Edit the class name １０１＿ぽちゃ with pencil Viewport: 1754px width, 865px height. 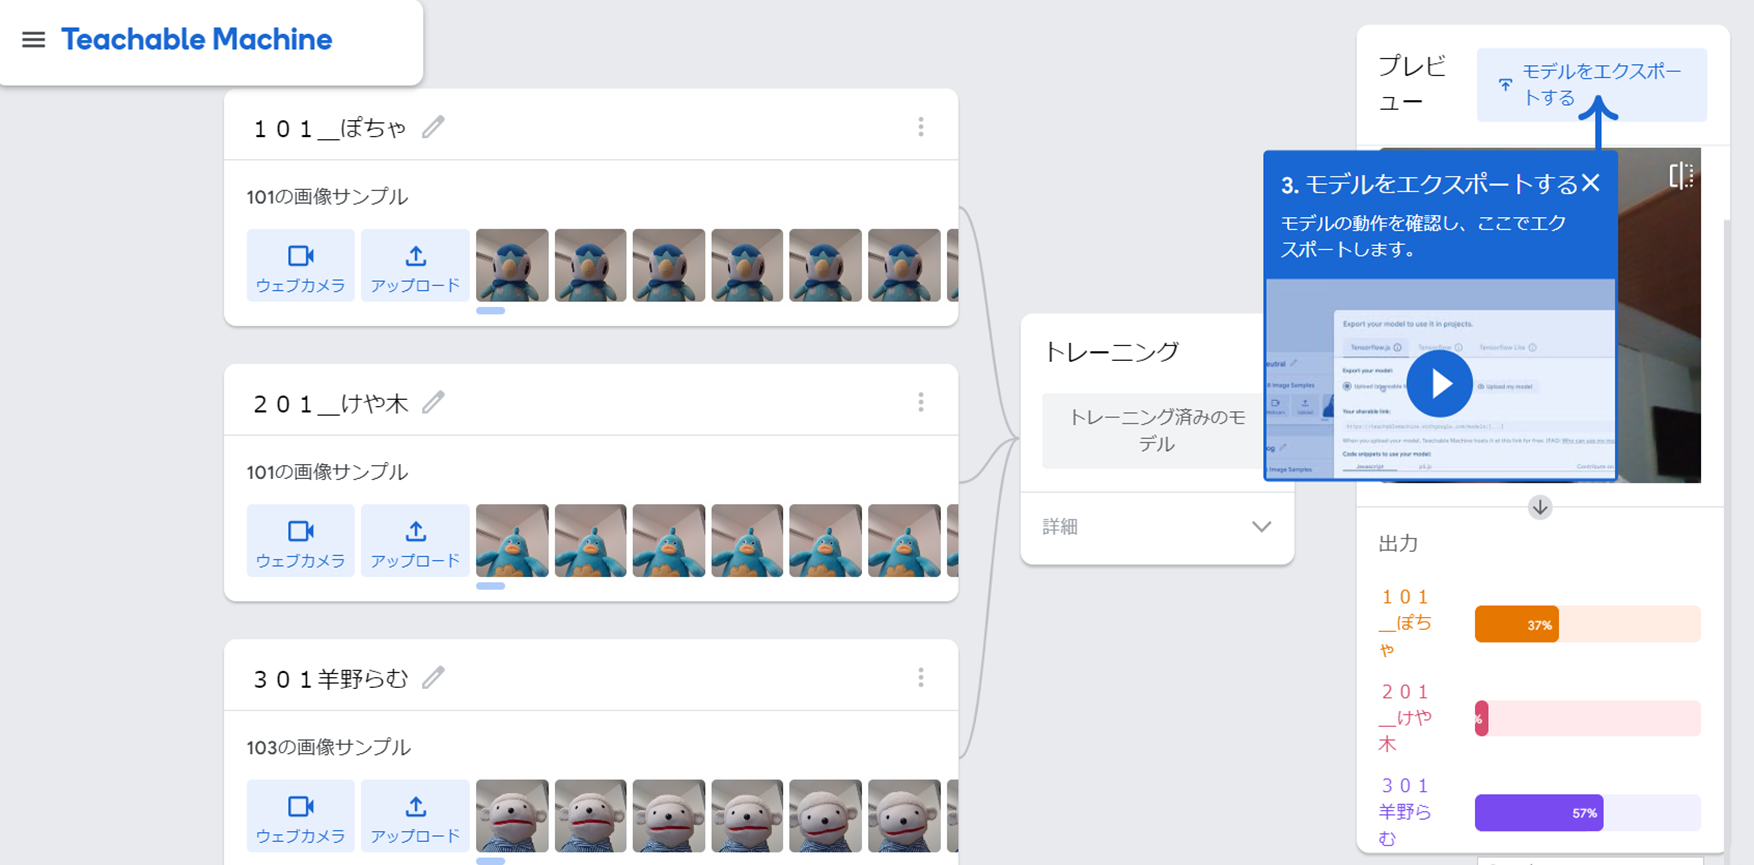tap(433, 127)
